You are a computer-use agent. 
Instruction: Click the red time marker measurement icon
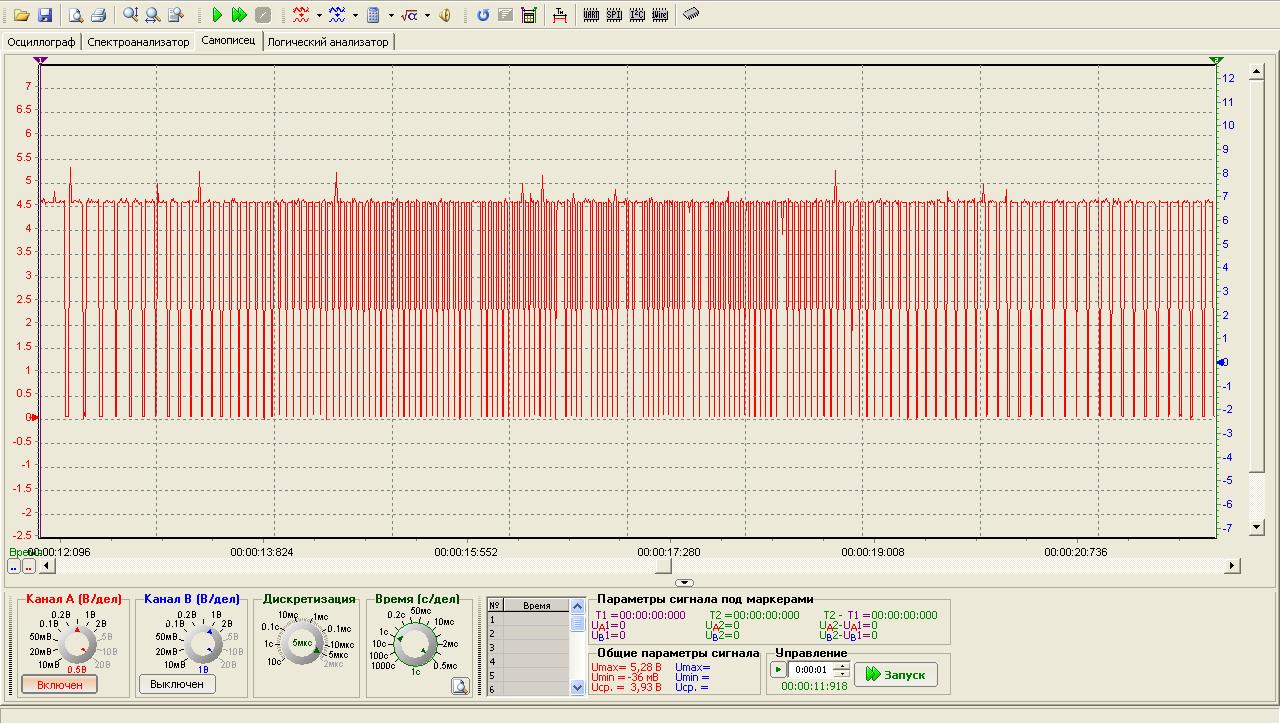[x=559, y=15]
